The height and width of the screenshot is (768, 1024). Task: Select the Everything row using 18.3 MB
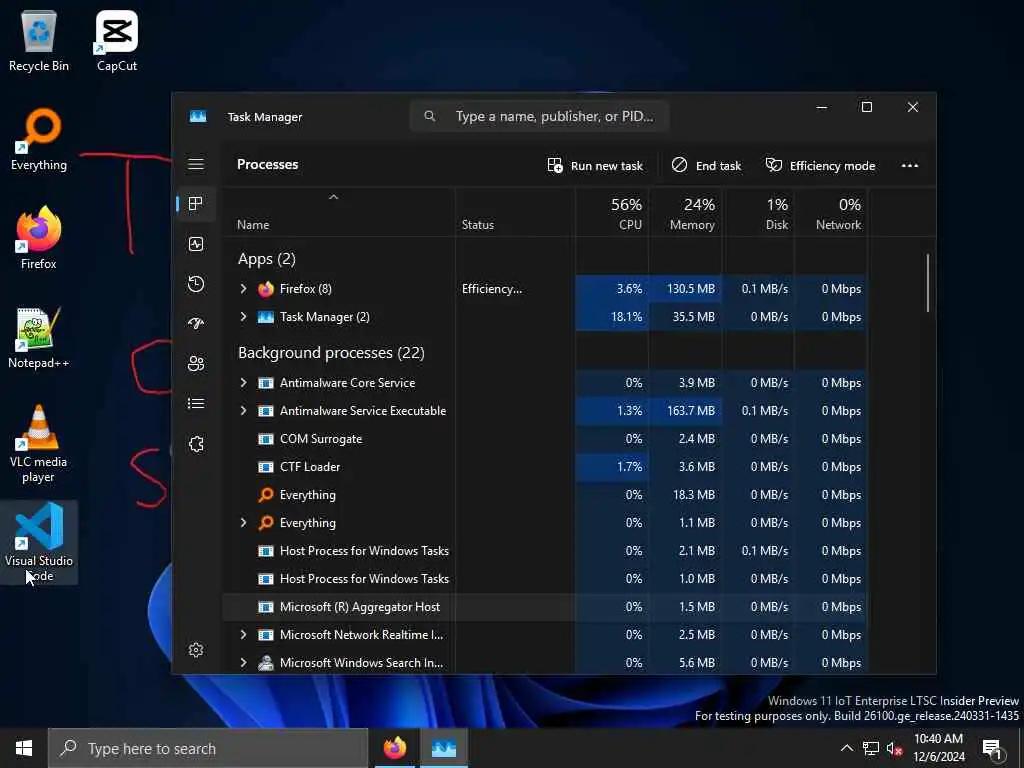tap(545, 495)
